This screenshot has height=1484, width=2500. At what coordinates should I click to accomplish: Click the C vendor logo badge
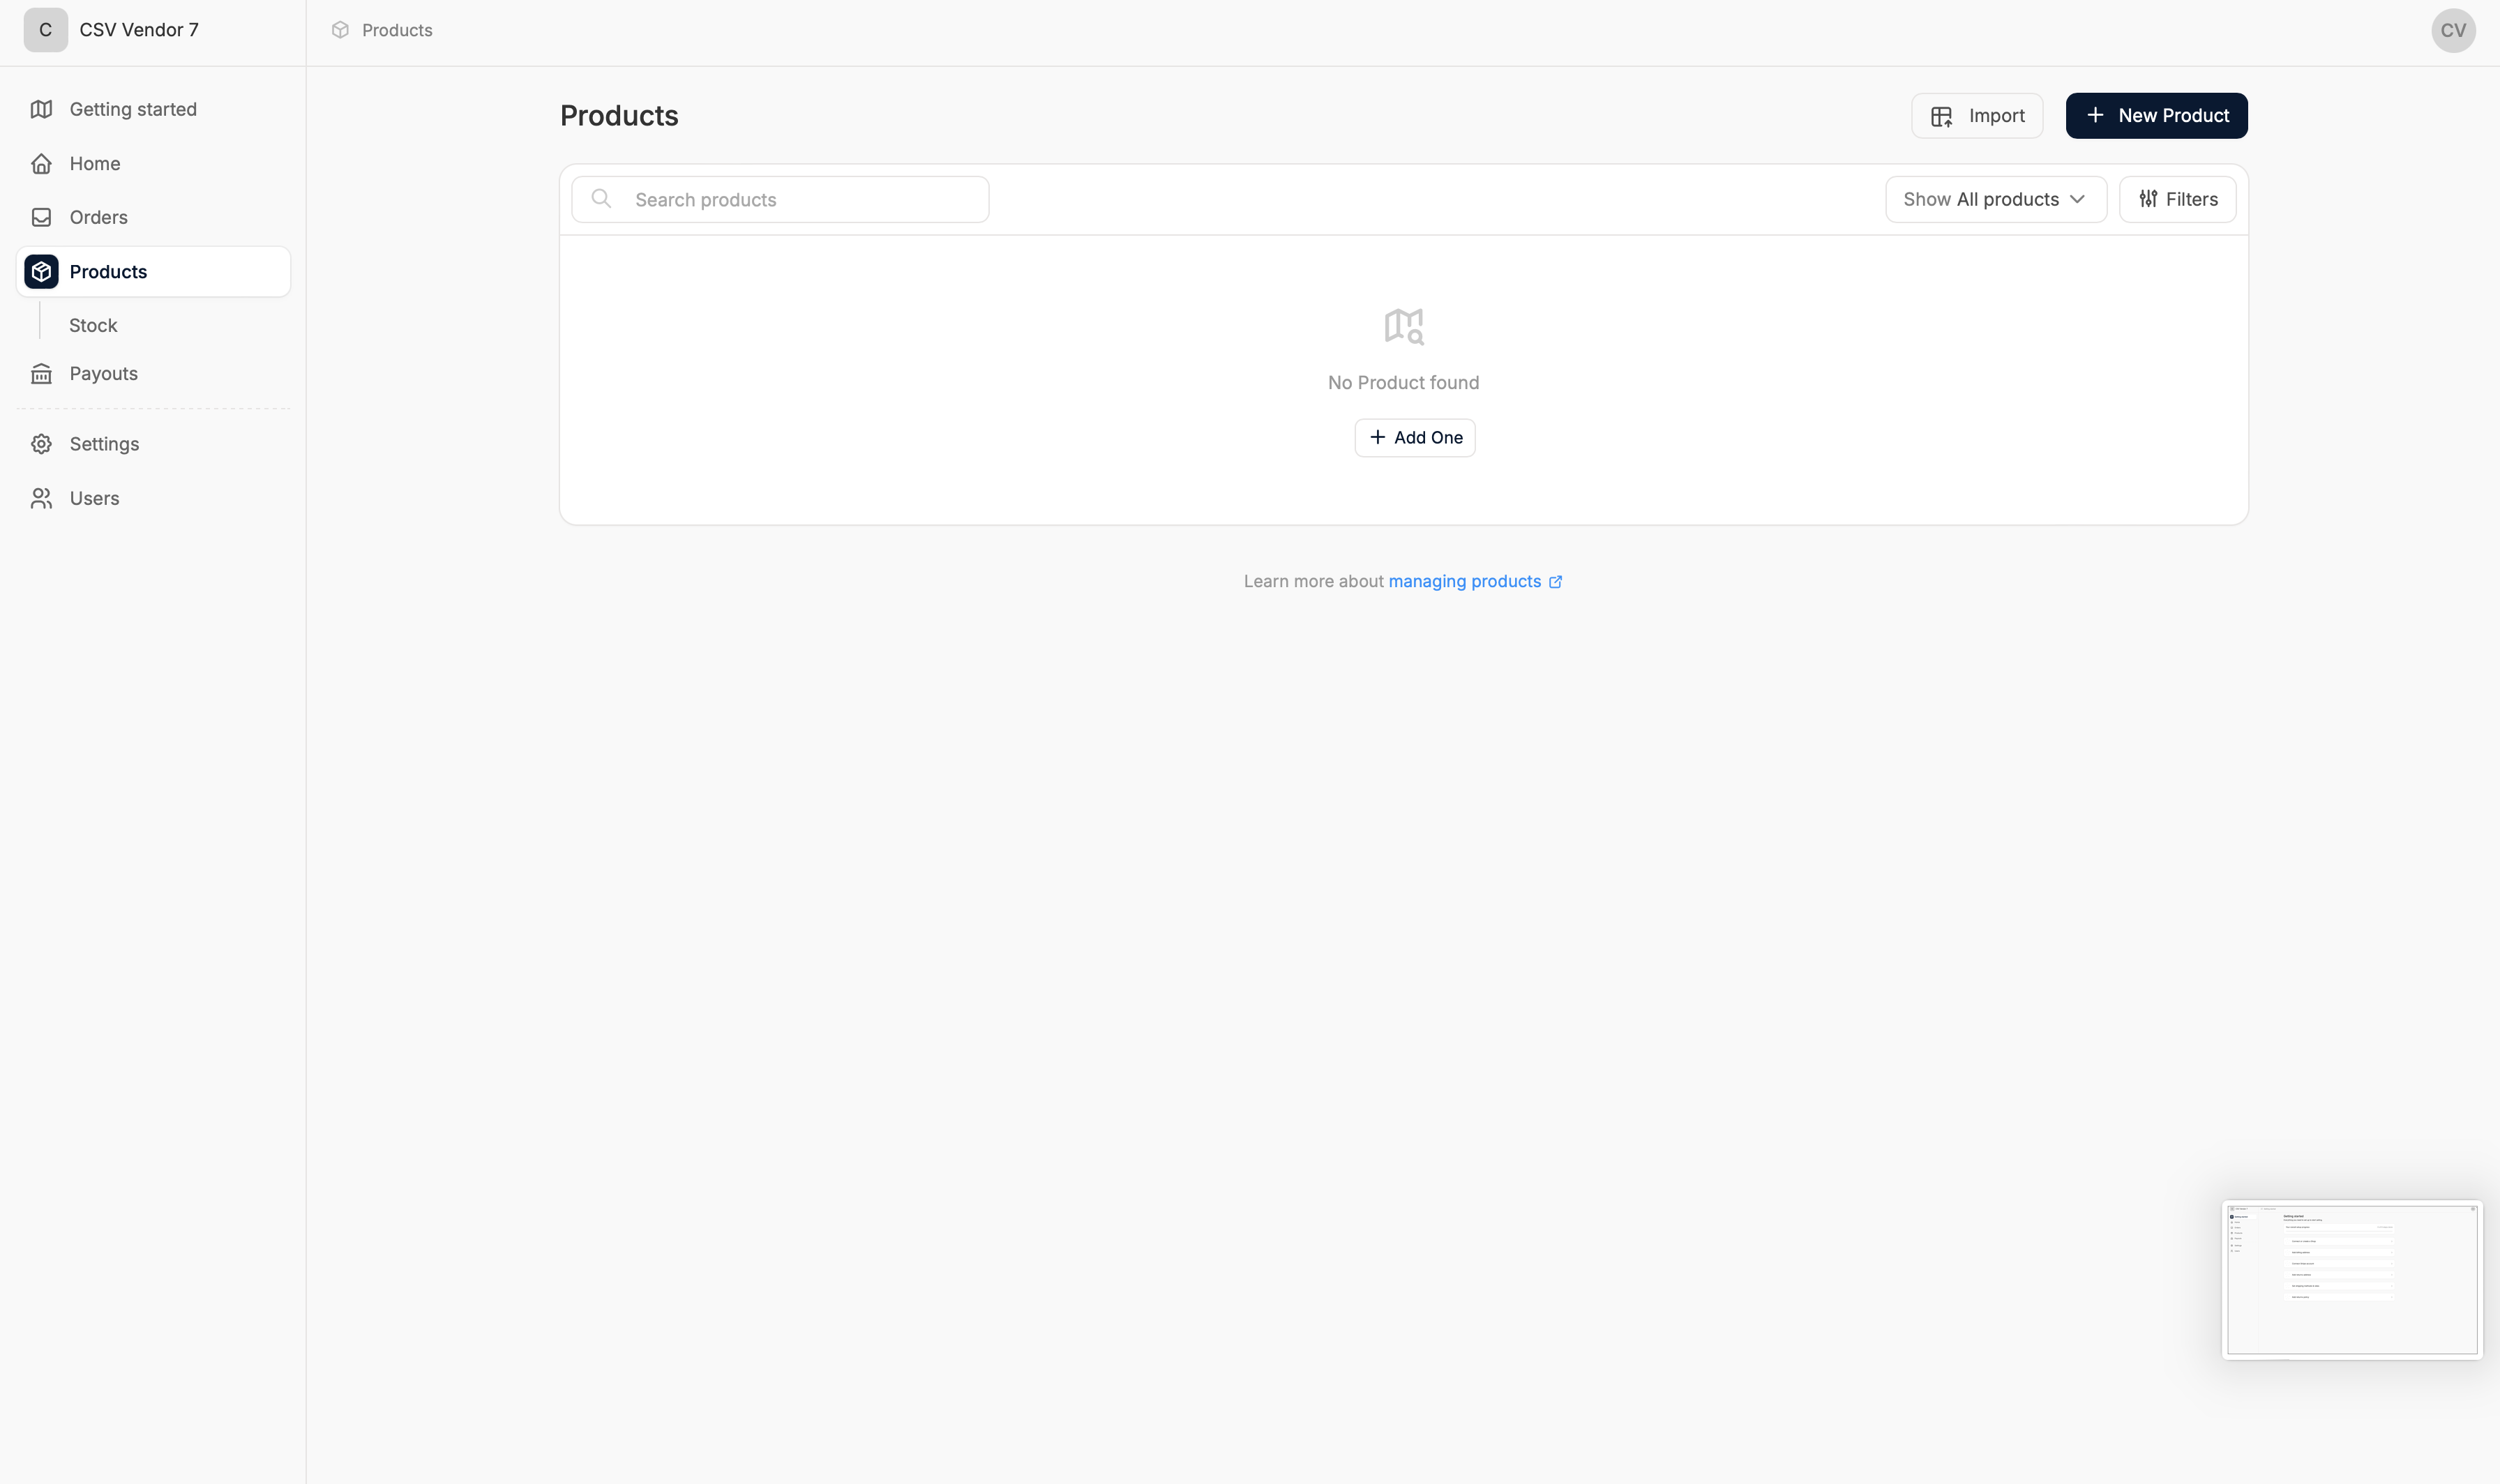45,30
